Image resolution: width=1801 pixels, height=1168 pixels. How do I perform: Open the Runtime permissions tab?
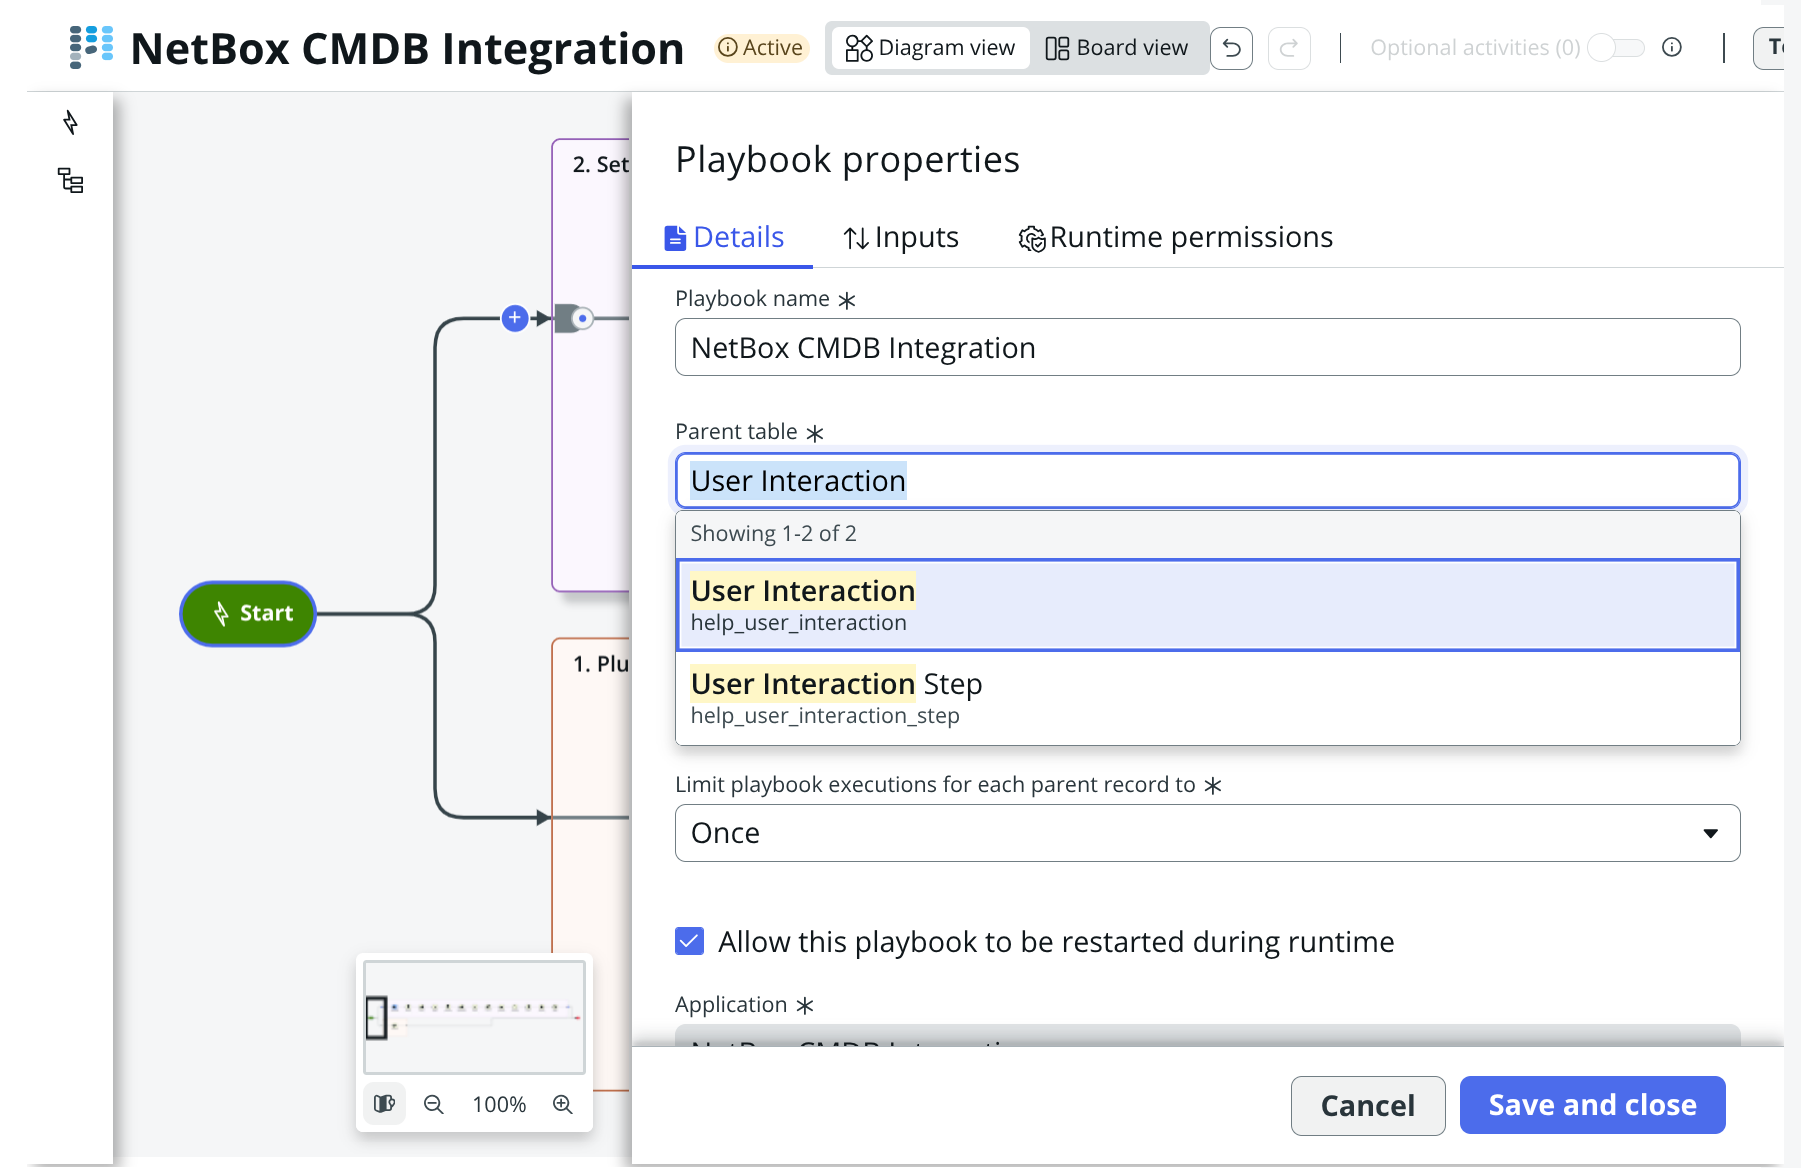(1175, 238)
